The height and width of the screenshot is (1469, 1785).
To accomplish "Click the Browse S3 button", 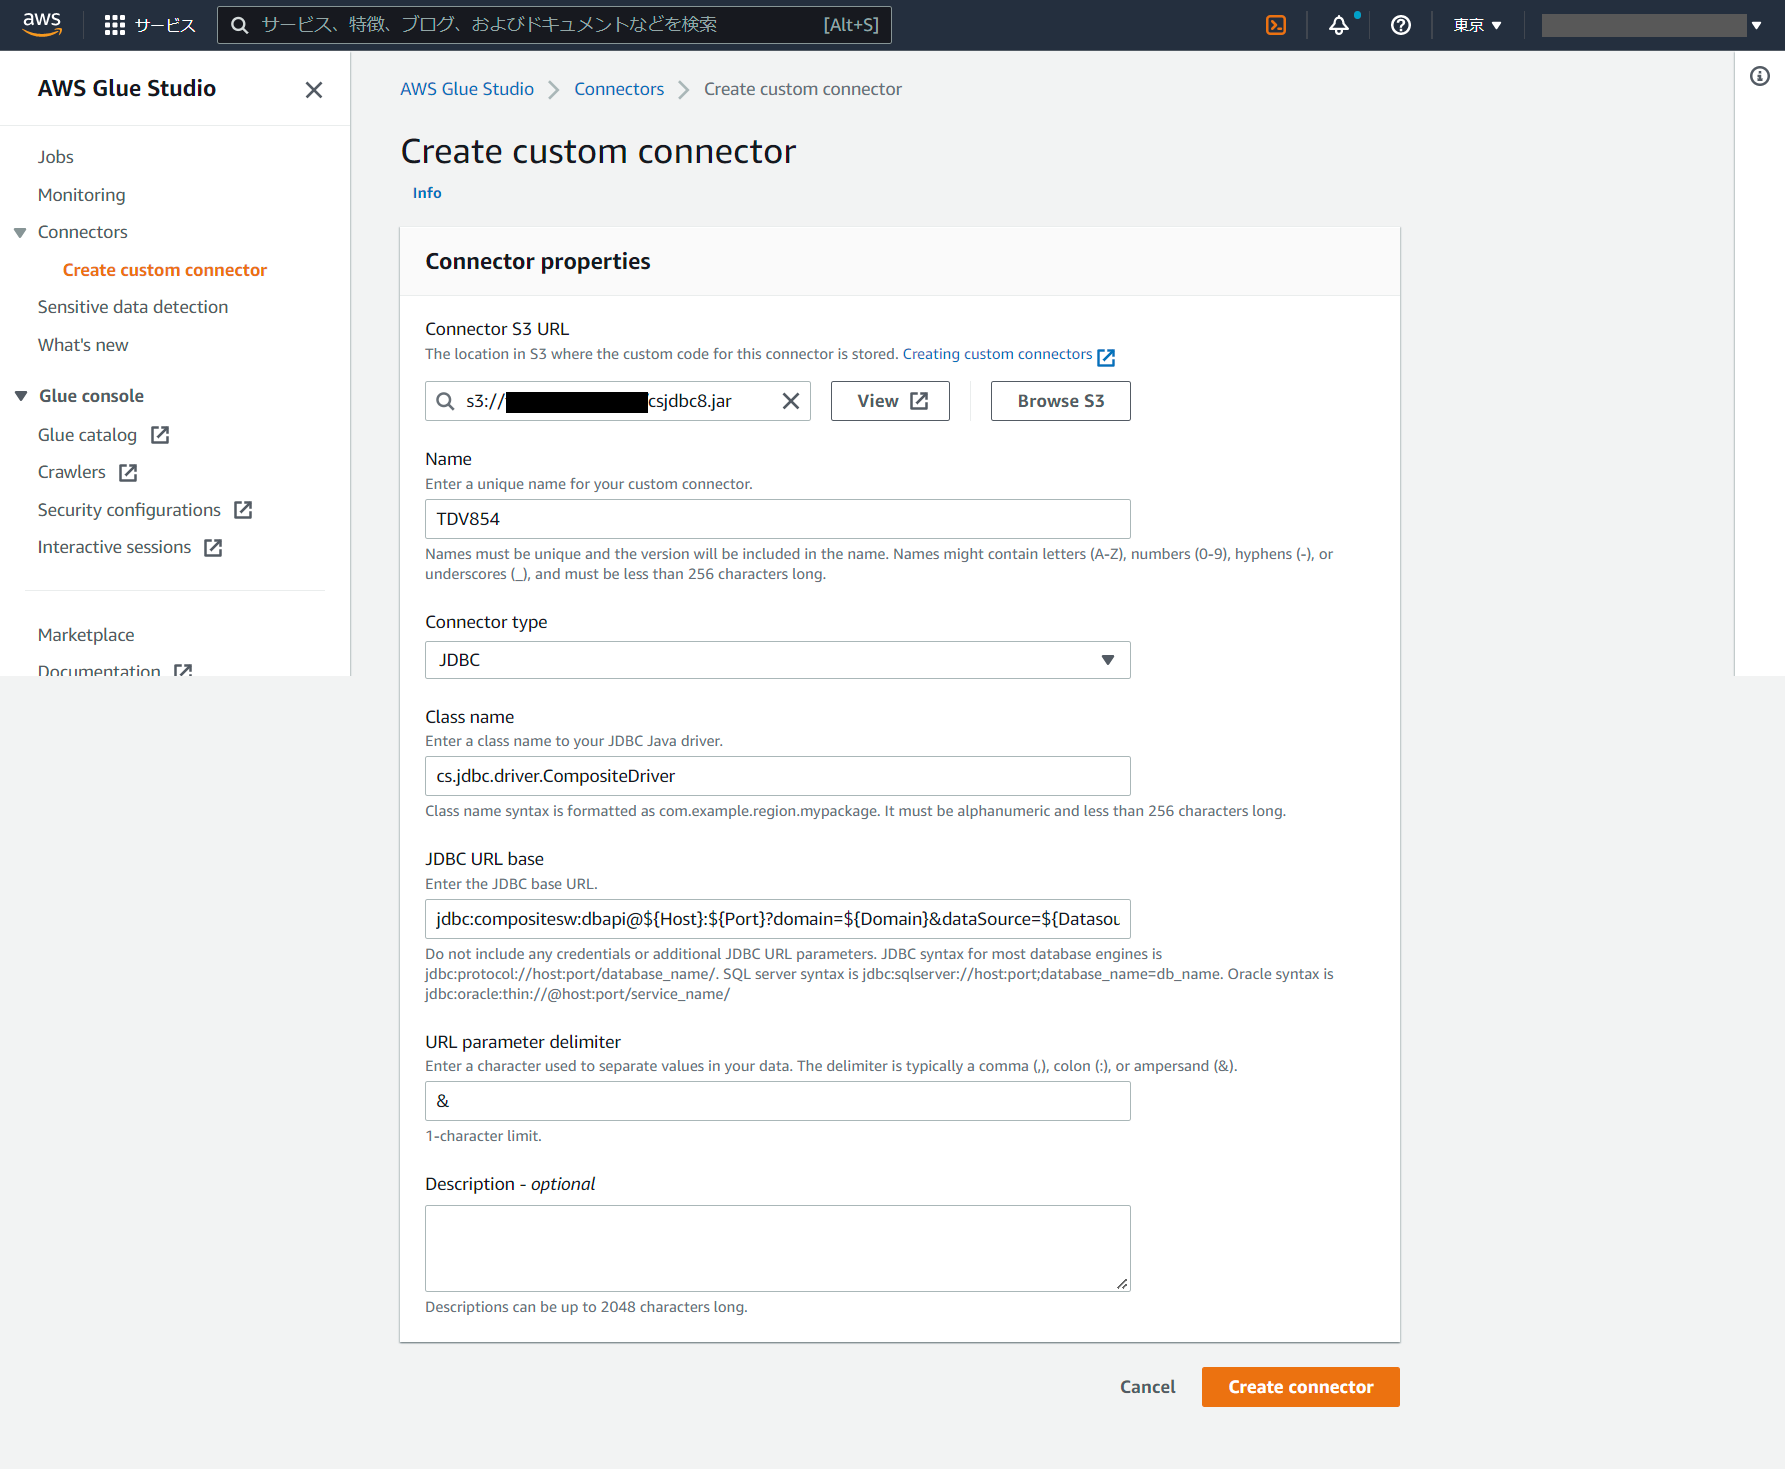I will pyautogui.click(x=1061, y=401).
